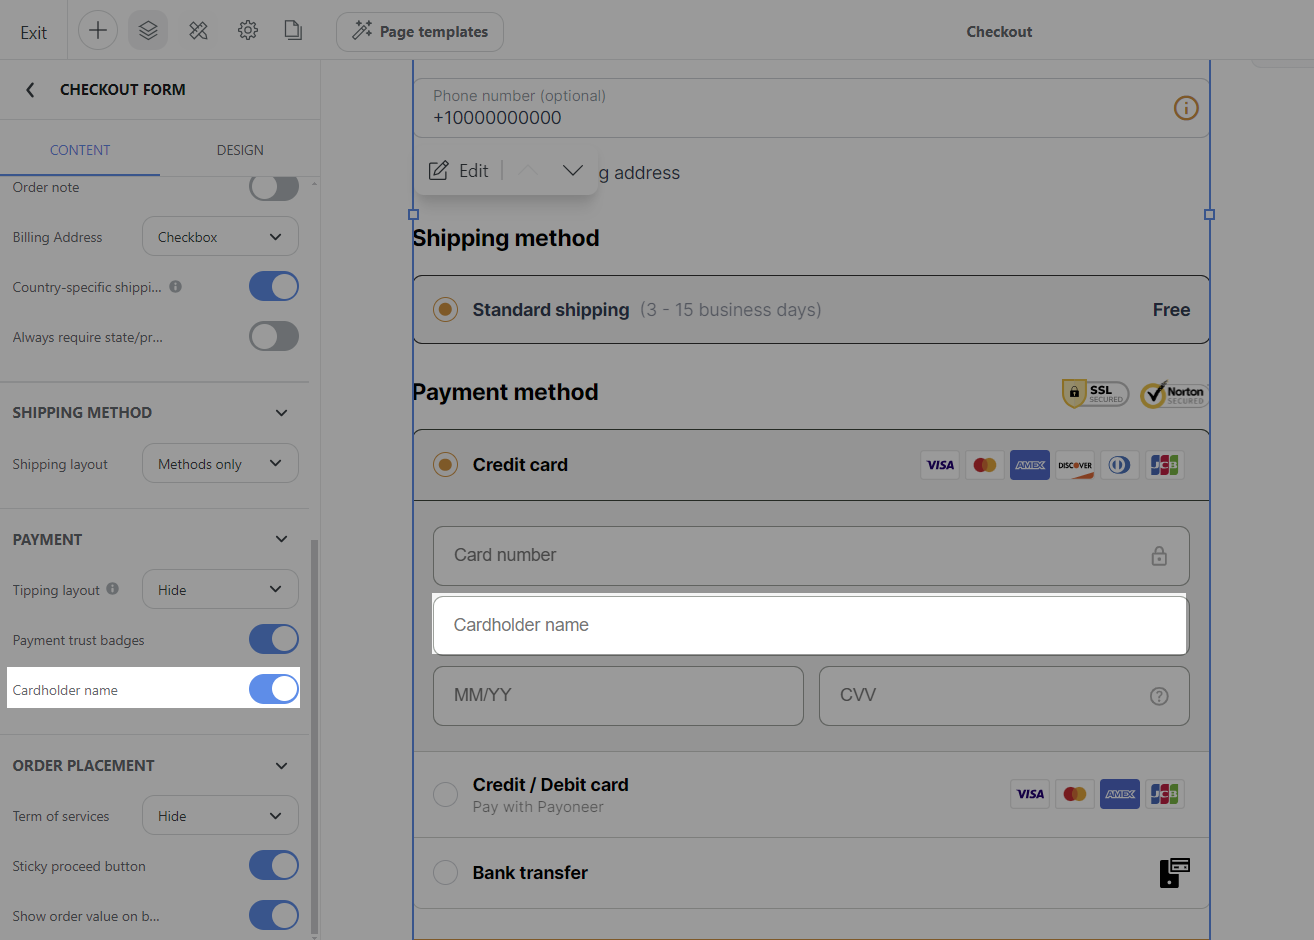Image resolution: width=1314 pixels, height=940 pixels.
Task: Select Credit / Debit card Payoneer radio
Action: 446,795
